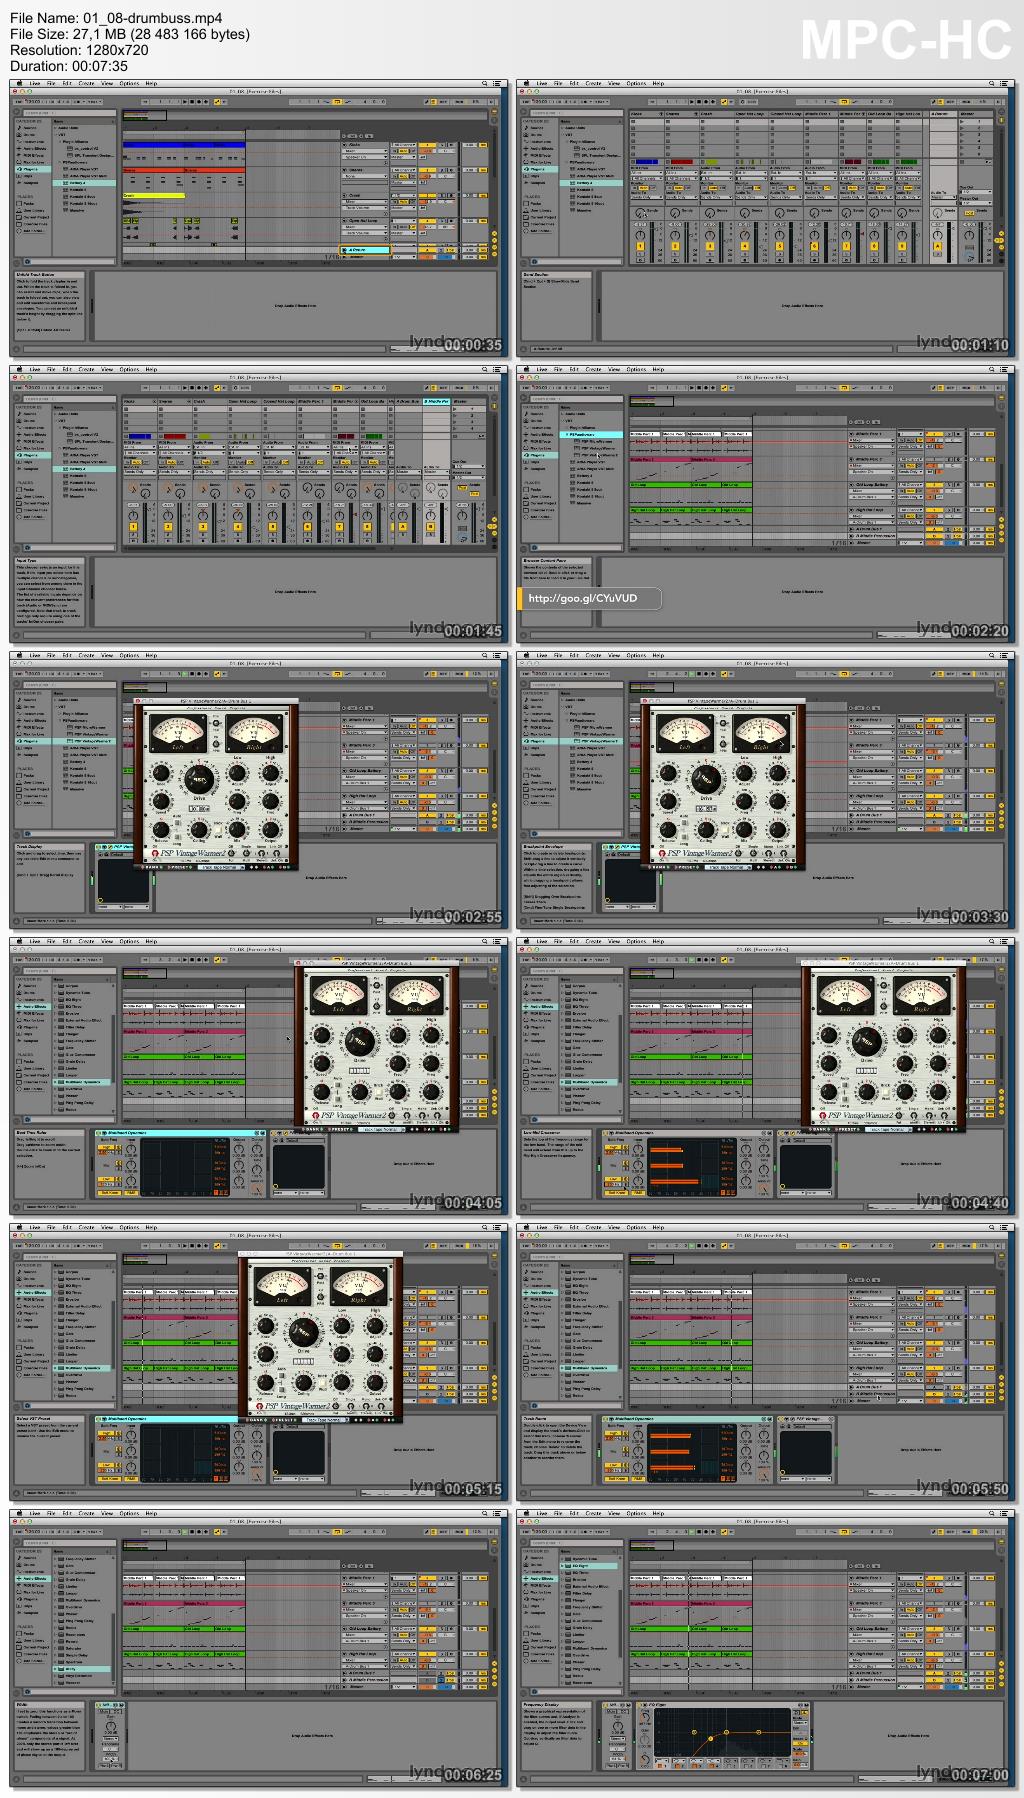The height and width of the screenshot is (1798, 1024).
Task: Open Help menu in 00:07:00 frame
Action: pos(658,1514)
